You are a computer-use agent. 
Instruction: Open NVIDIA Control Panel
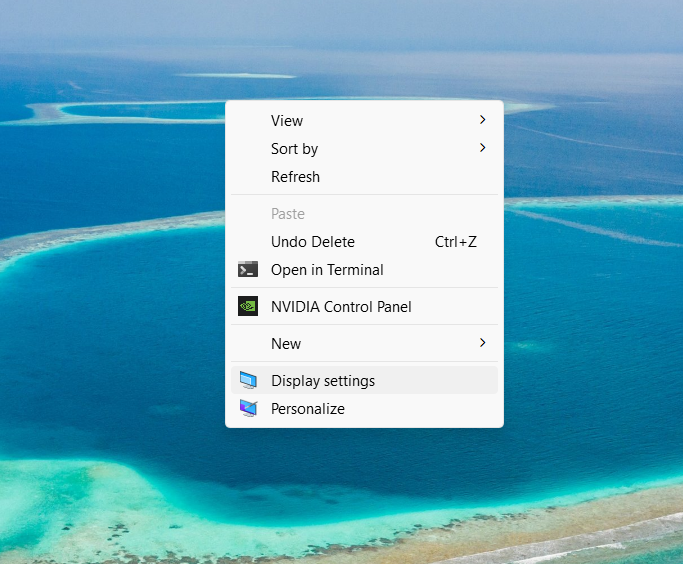[341, 307]
